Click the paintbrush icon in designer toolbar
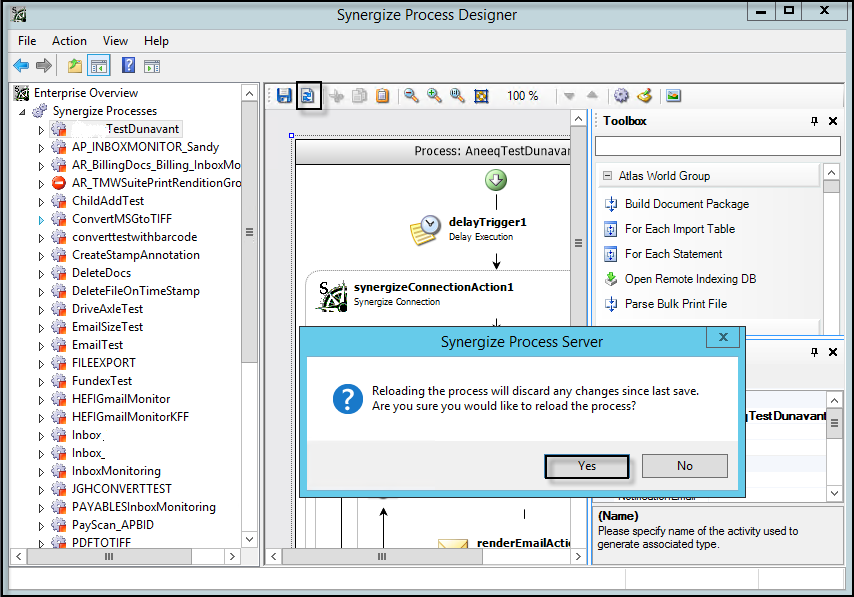Screen dimensions: 854x597 (x=645, y=96)
